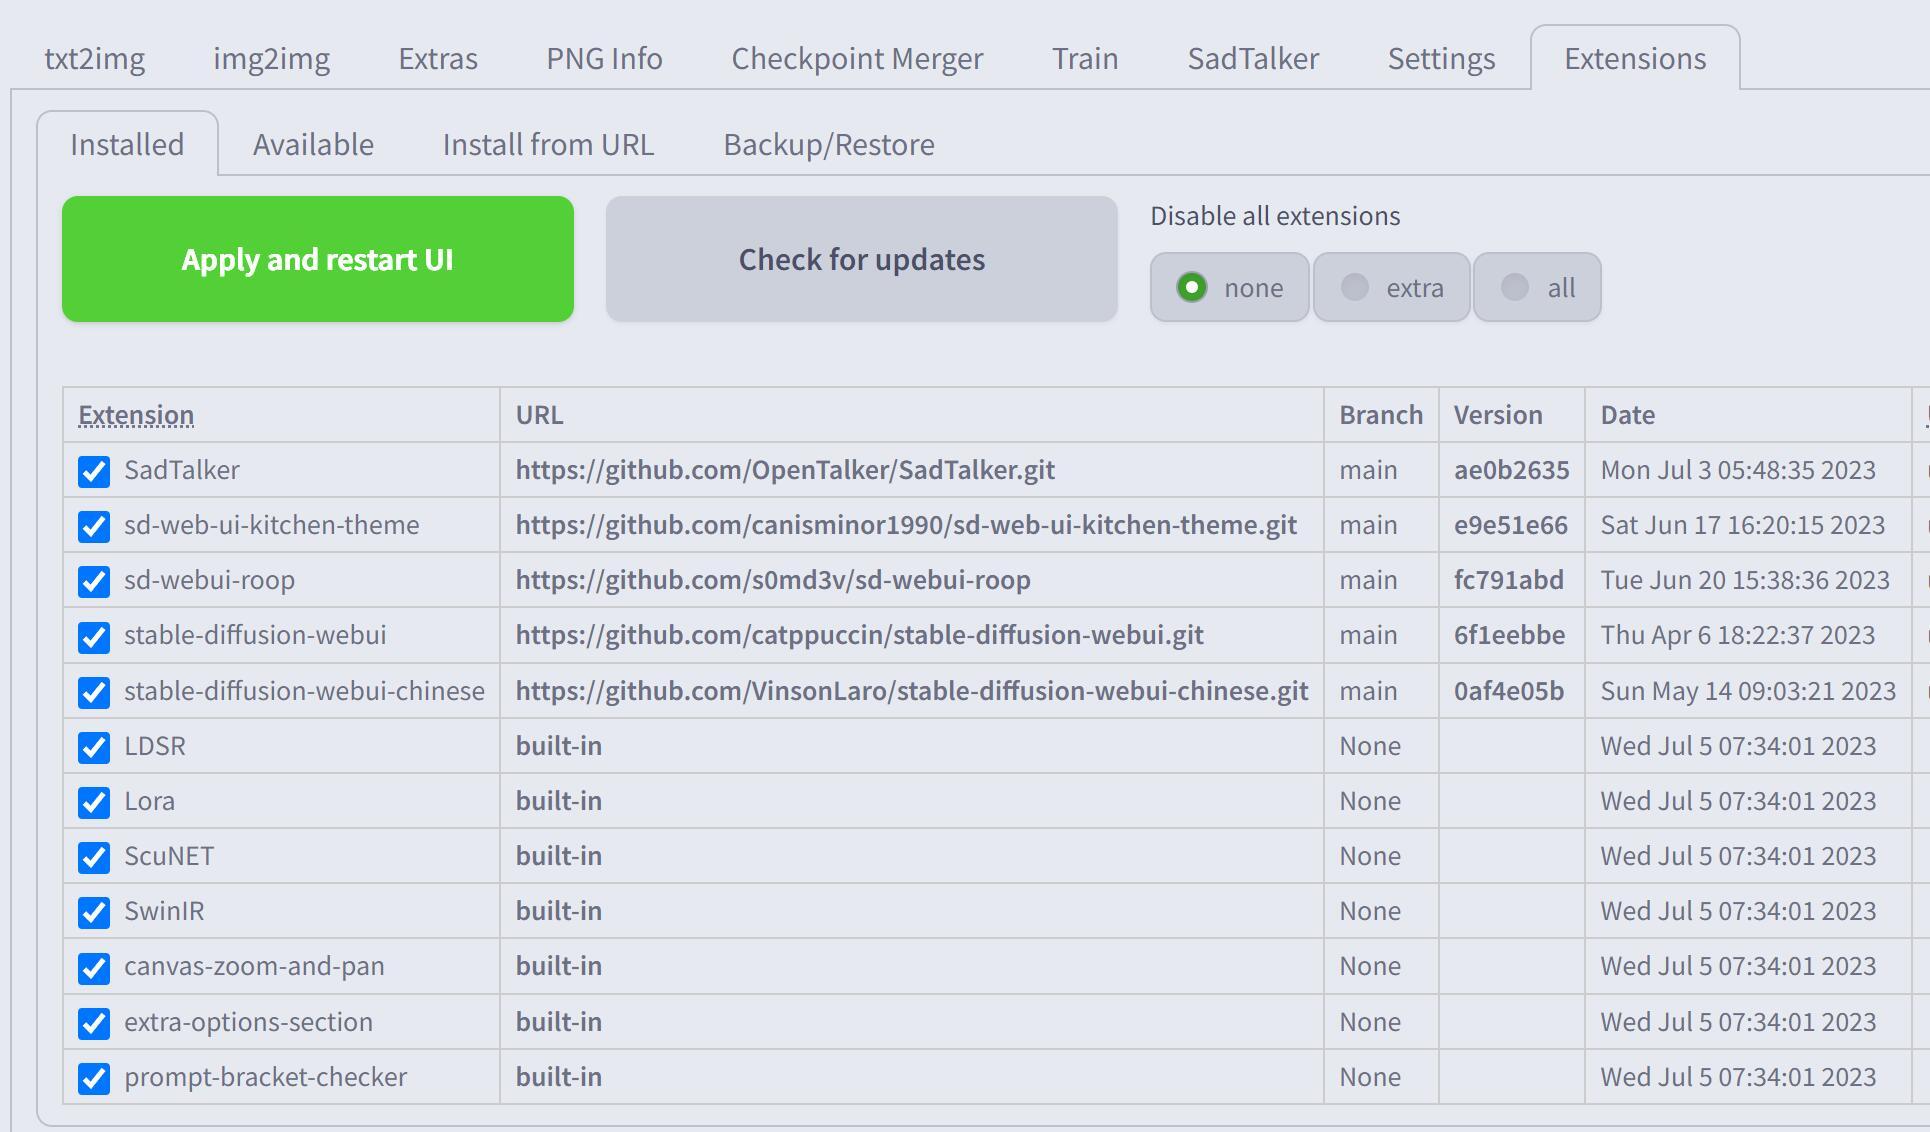Viewport: 1930px width, 1132px height.
Task: Toggle the LDSR extension checkbox
Action: point(94,747)
